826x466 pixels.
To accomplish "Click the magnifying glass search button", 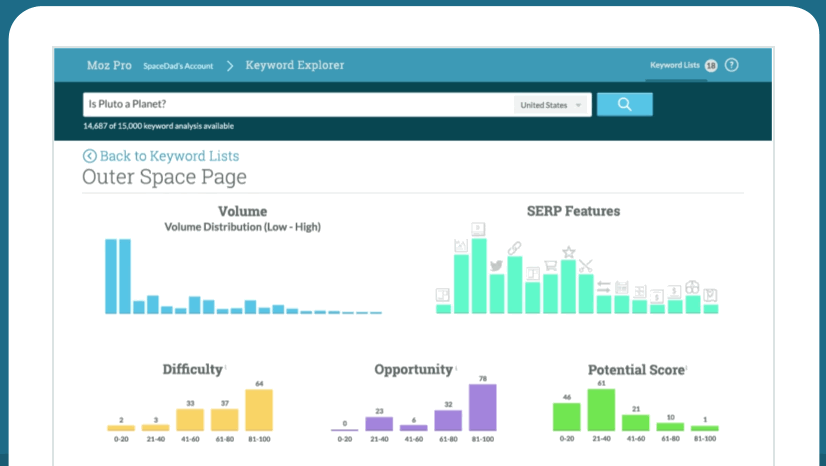I will [x=624, y=104].
